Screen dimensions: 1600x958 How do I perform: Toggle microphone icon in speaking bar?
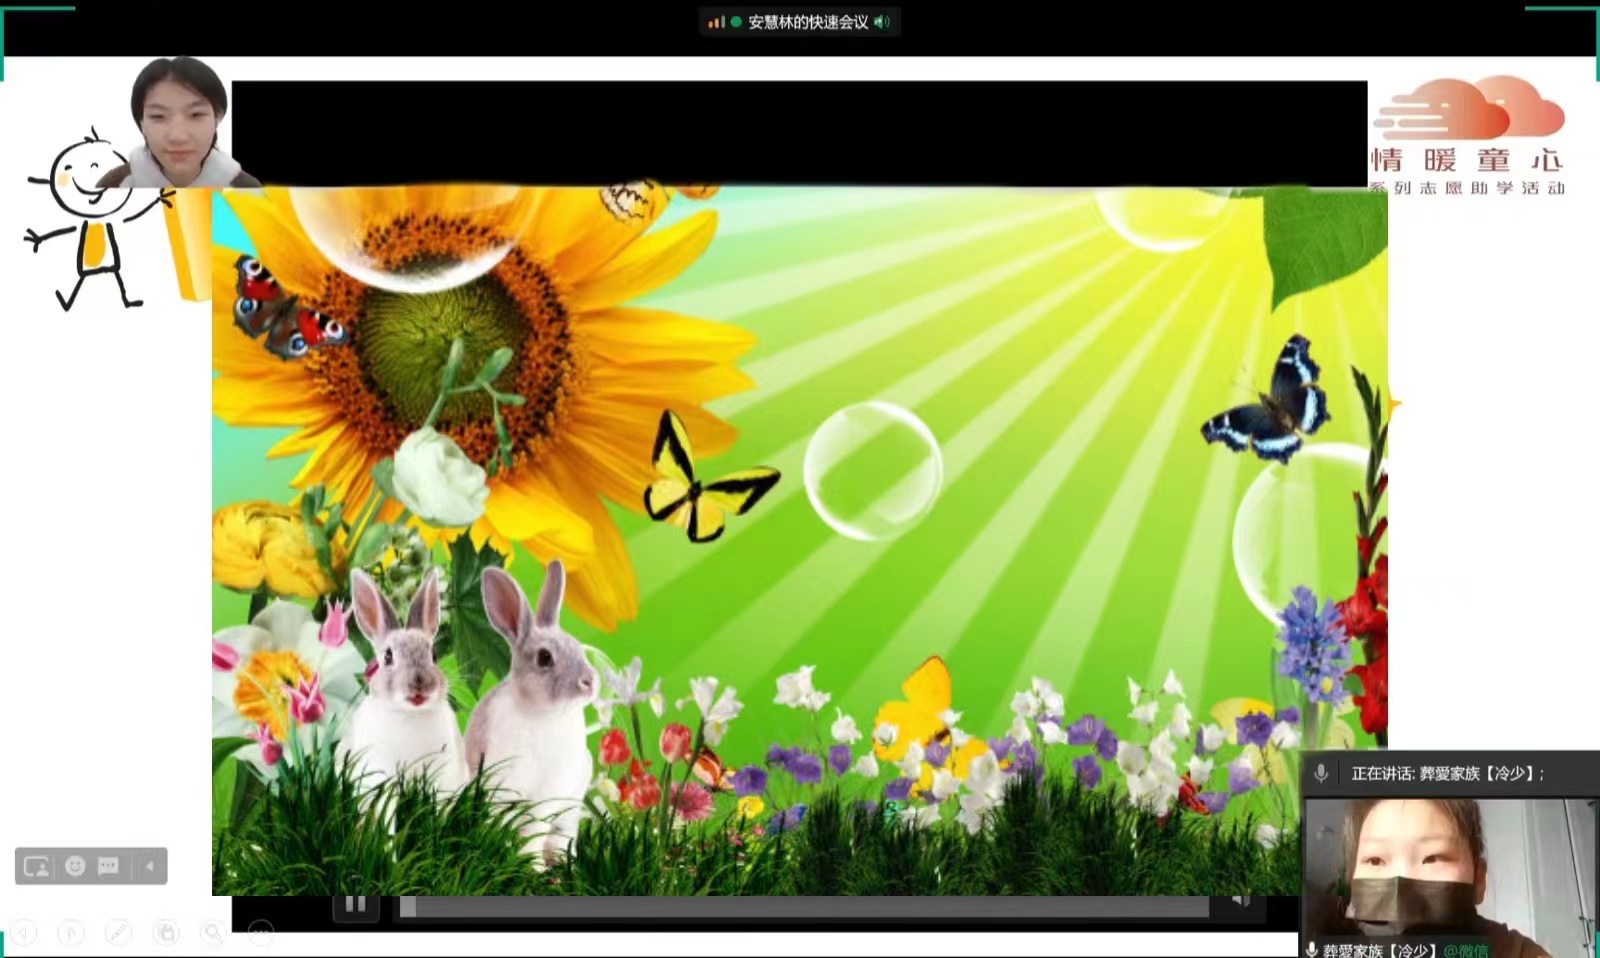click(x=1321, y=773)
